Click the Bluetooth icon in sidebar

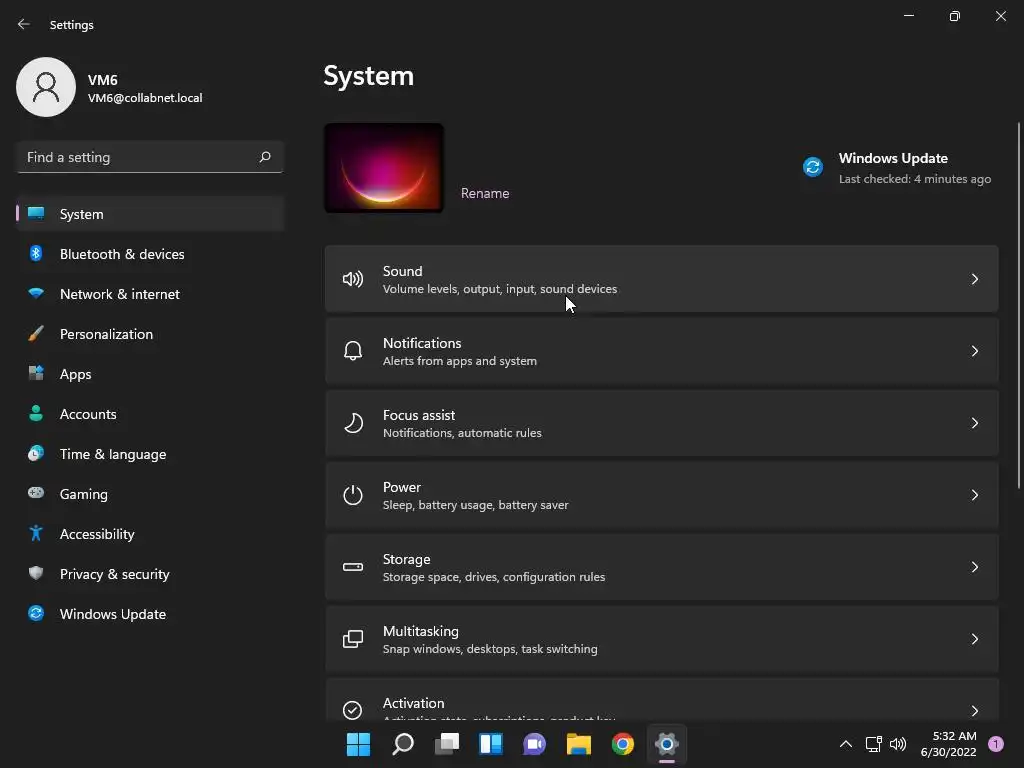[36, 253]
